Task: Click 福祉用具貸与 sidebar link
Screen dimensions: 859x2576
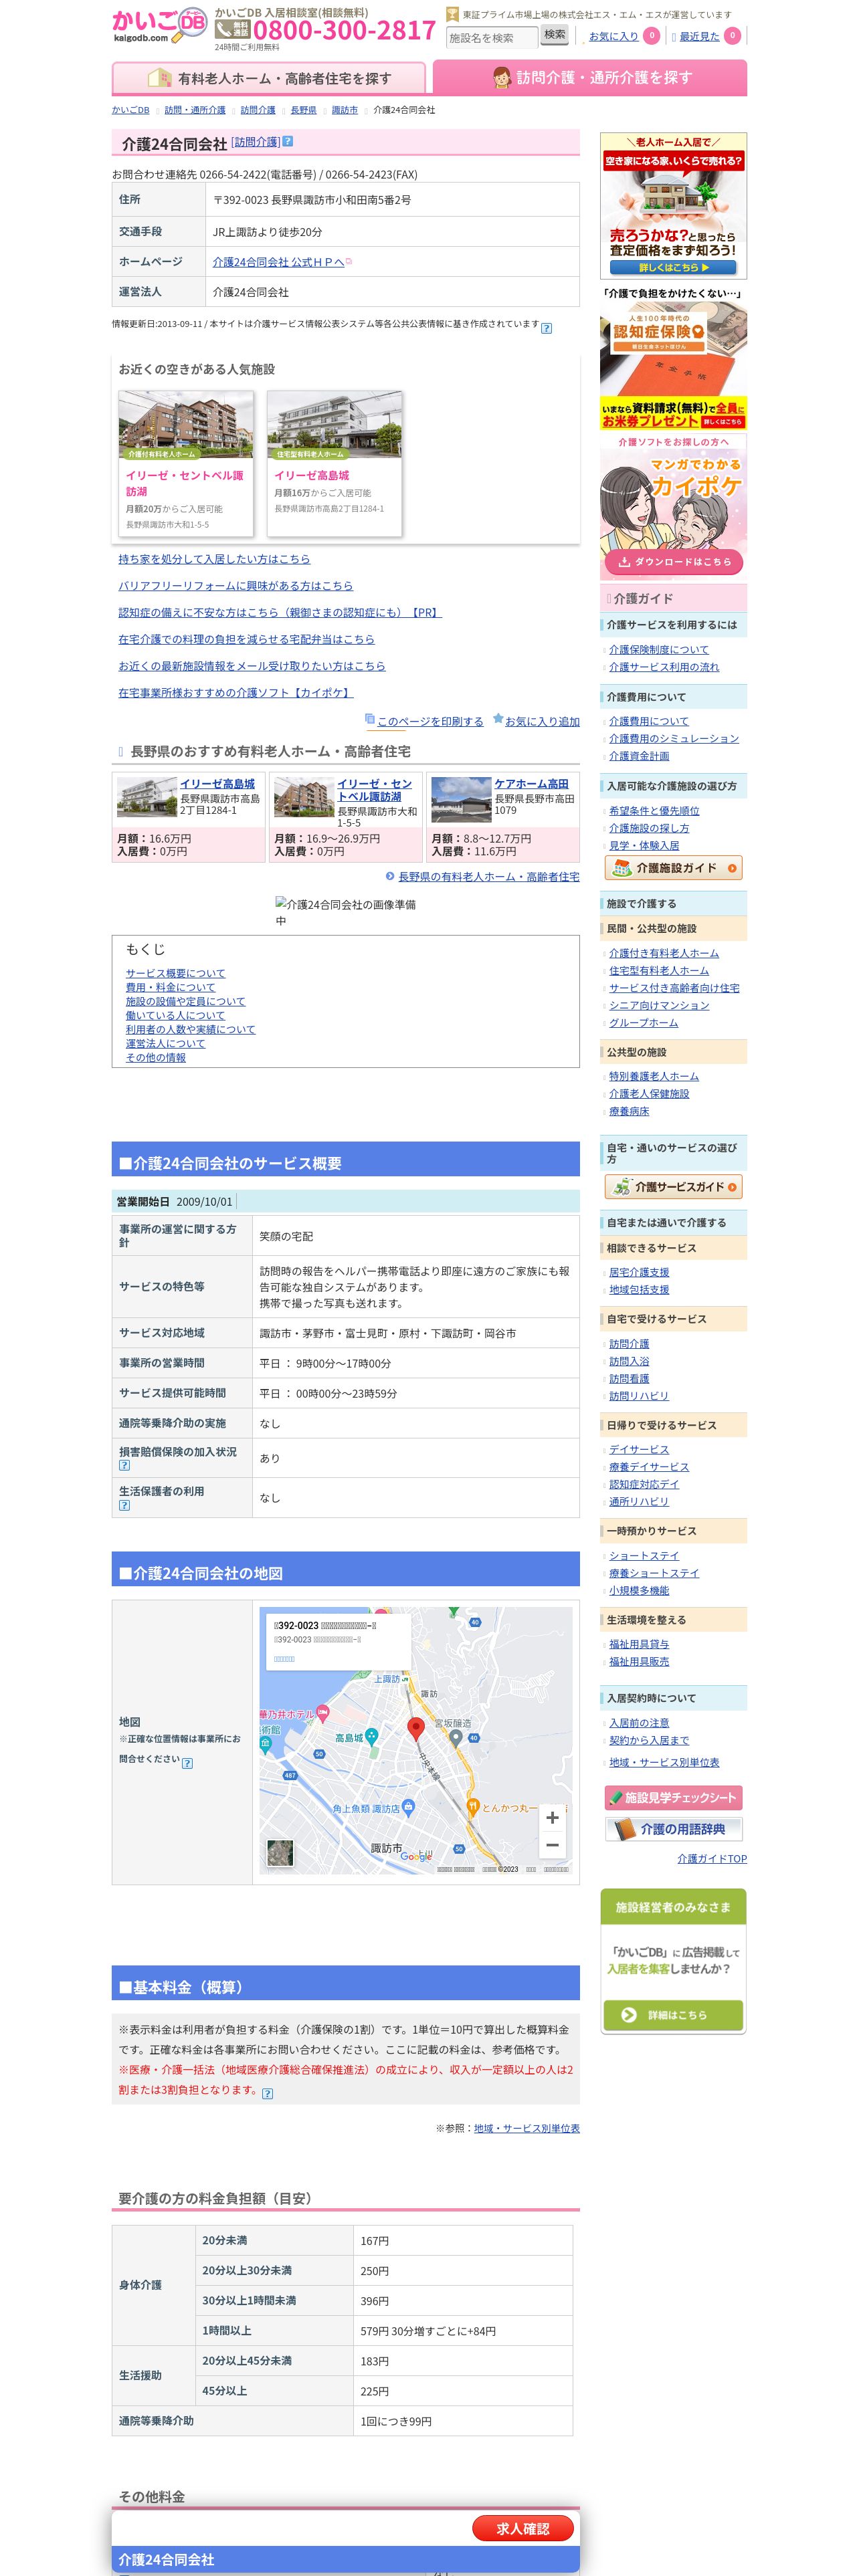Action: point(639,1644)
